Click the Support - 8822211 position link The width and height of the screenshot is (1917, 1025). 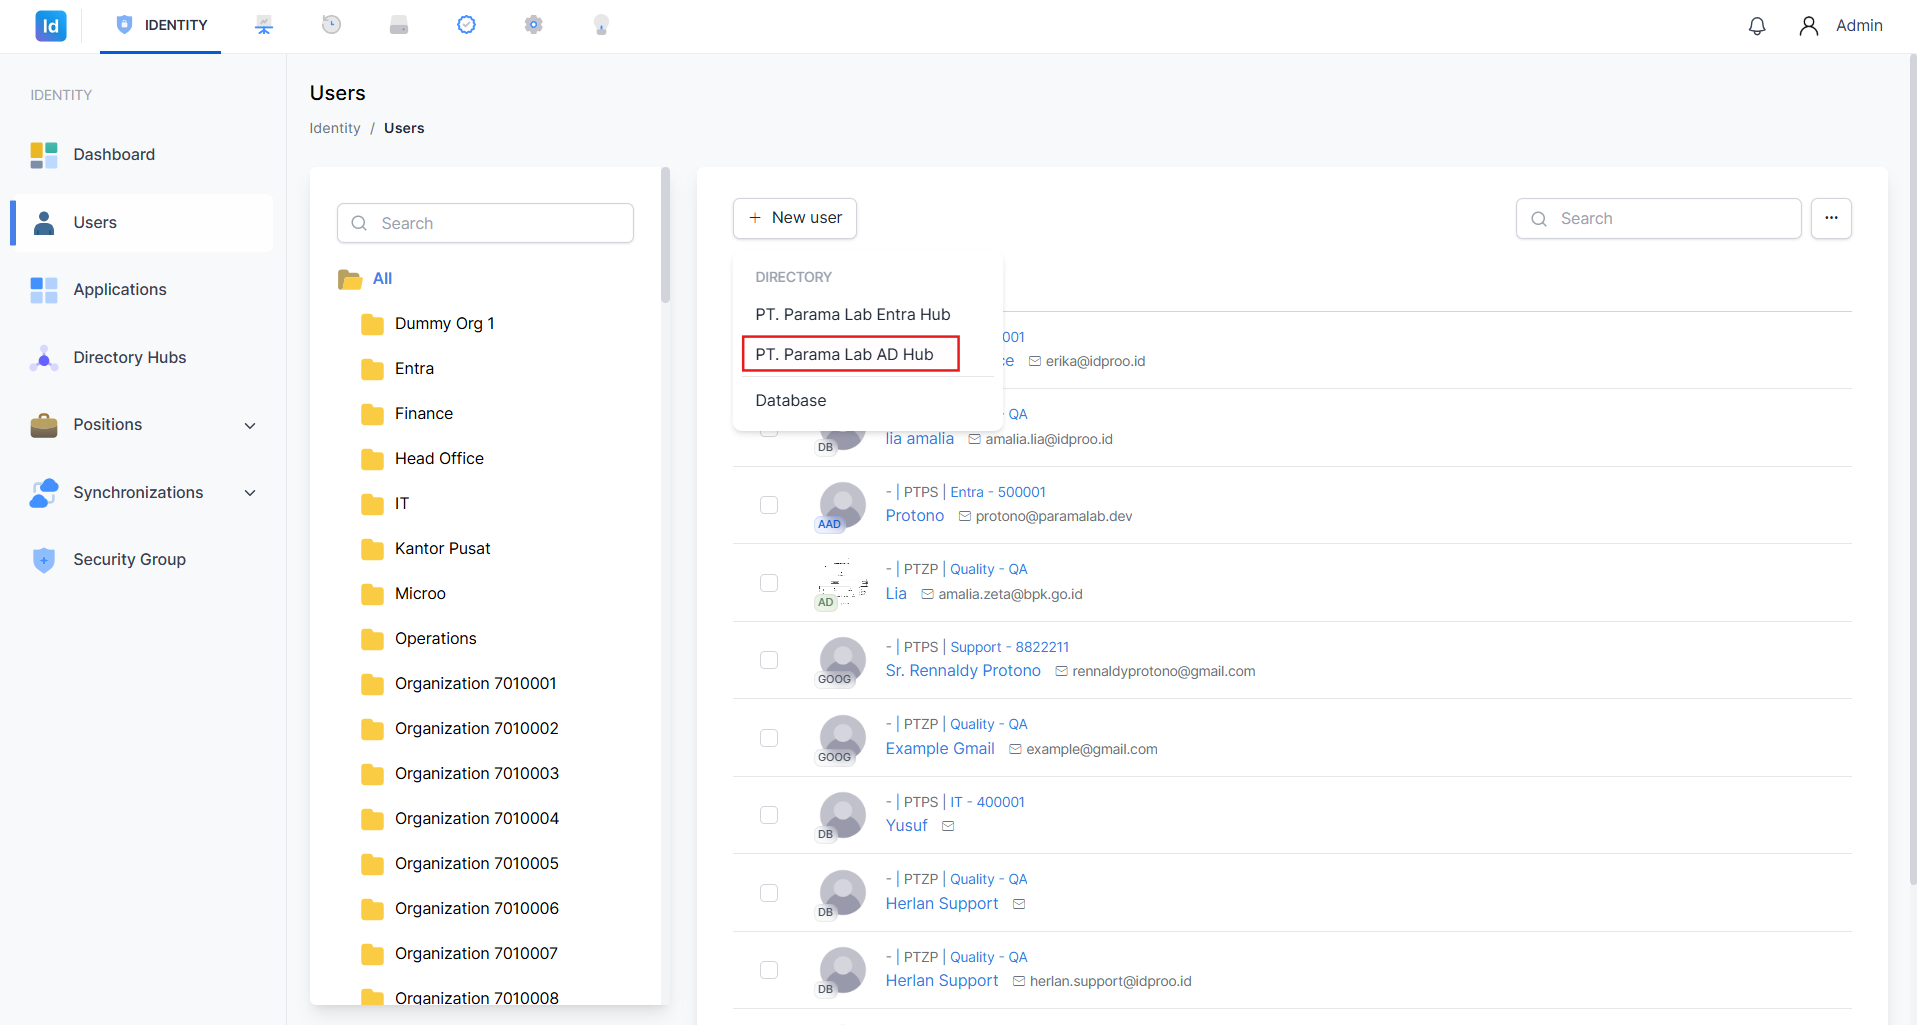tap(1009, 647)
